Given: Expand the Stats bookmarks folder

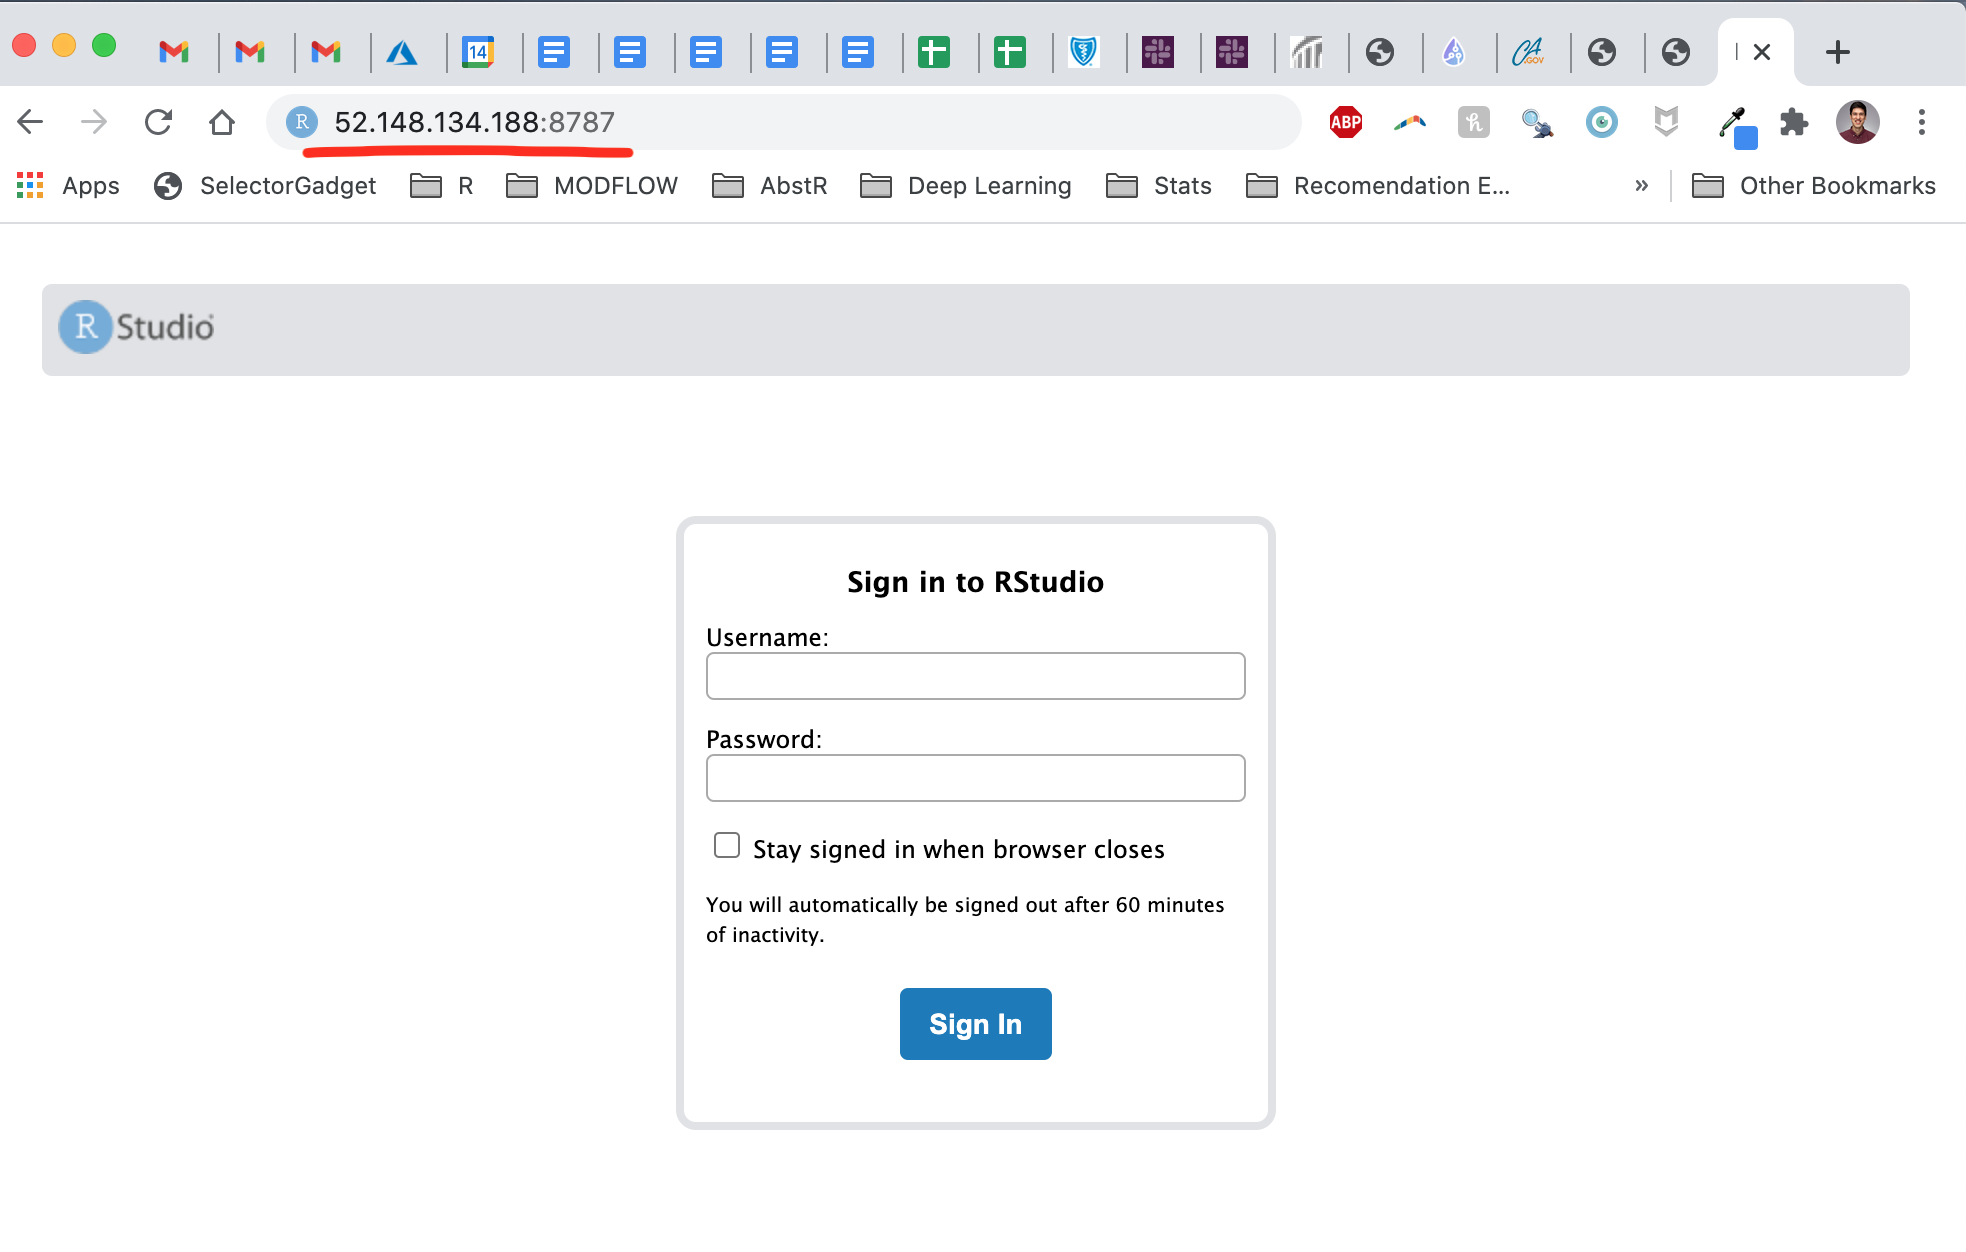Looking at the screenshot, I should (1159, 186).
